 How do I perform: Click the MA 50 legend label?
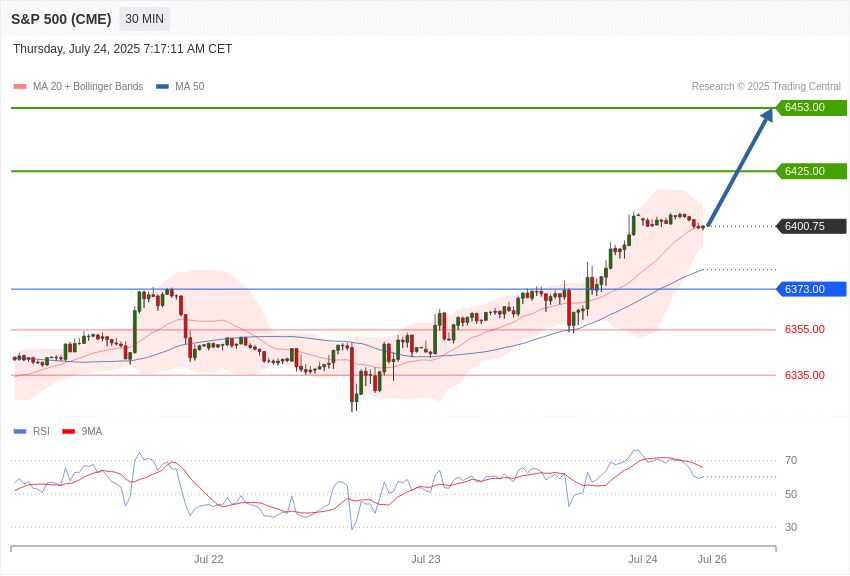[x=190, y=87]
